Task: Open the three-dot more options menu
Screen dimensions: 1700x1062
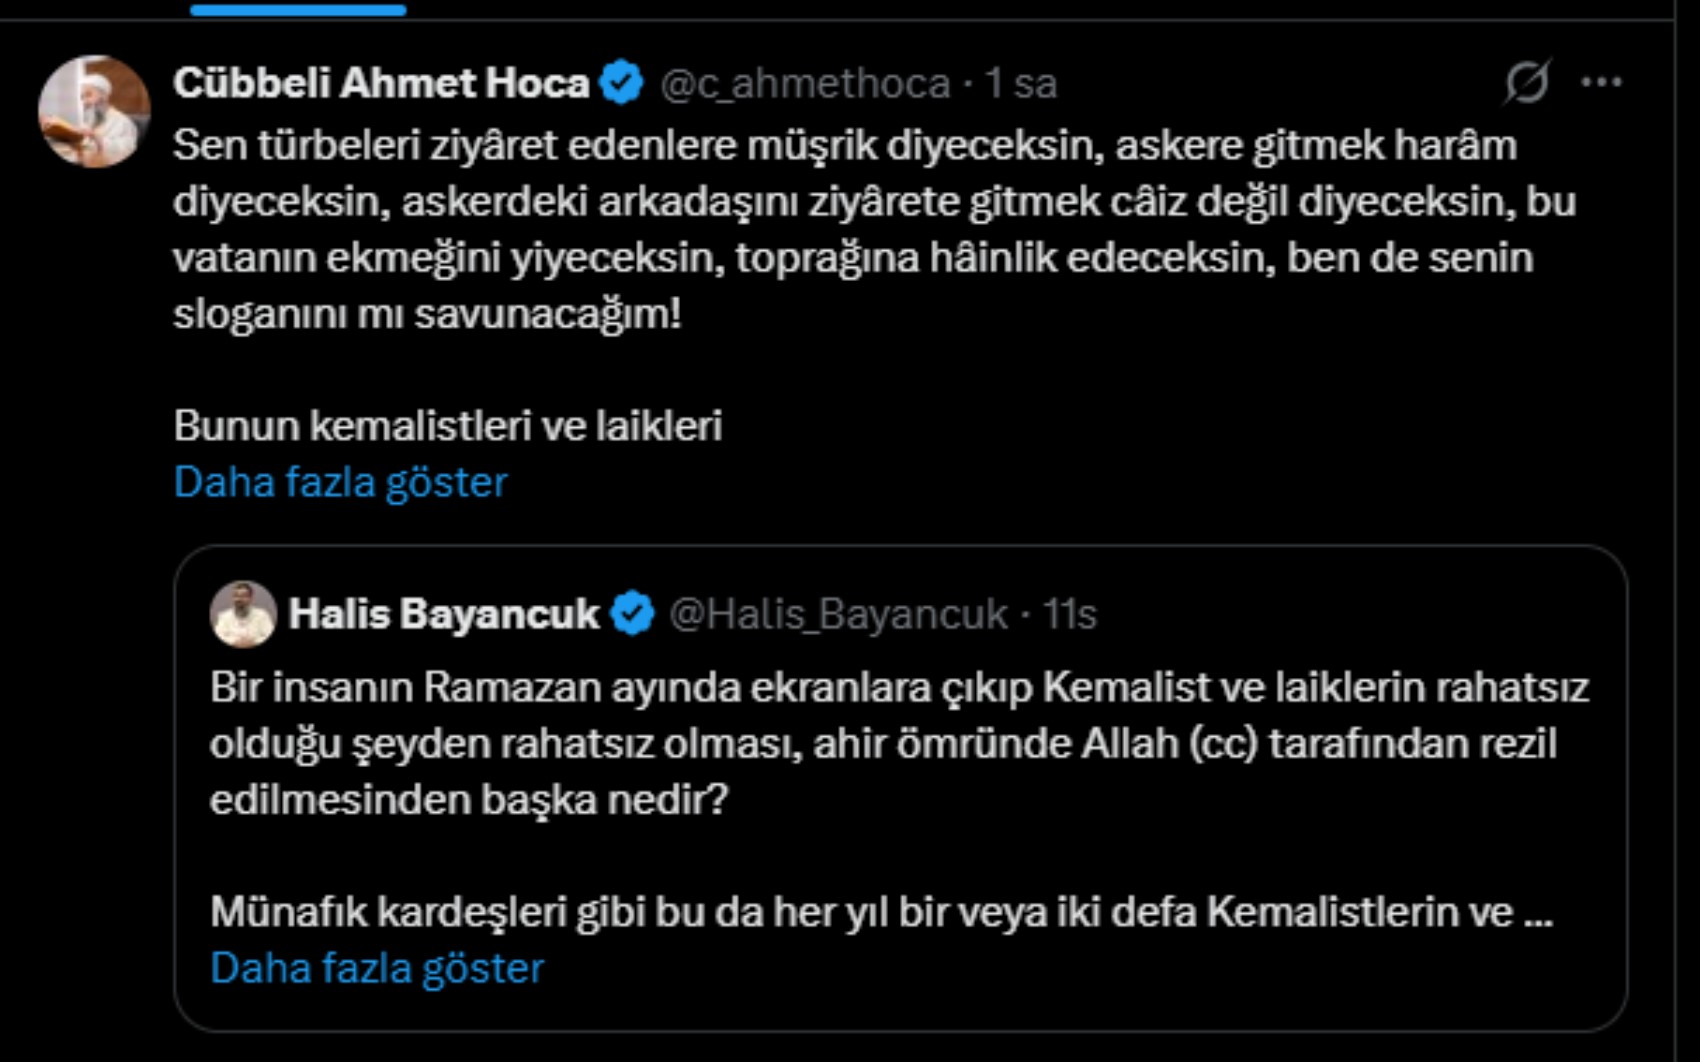Action: [x=1601, y=82]
